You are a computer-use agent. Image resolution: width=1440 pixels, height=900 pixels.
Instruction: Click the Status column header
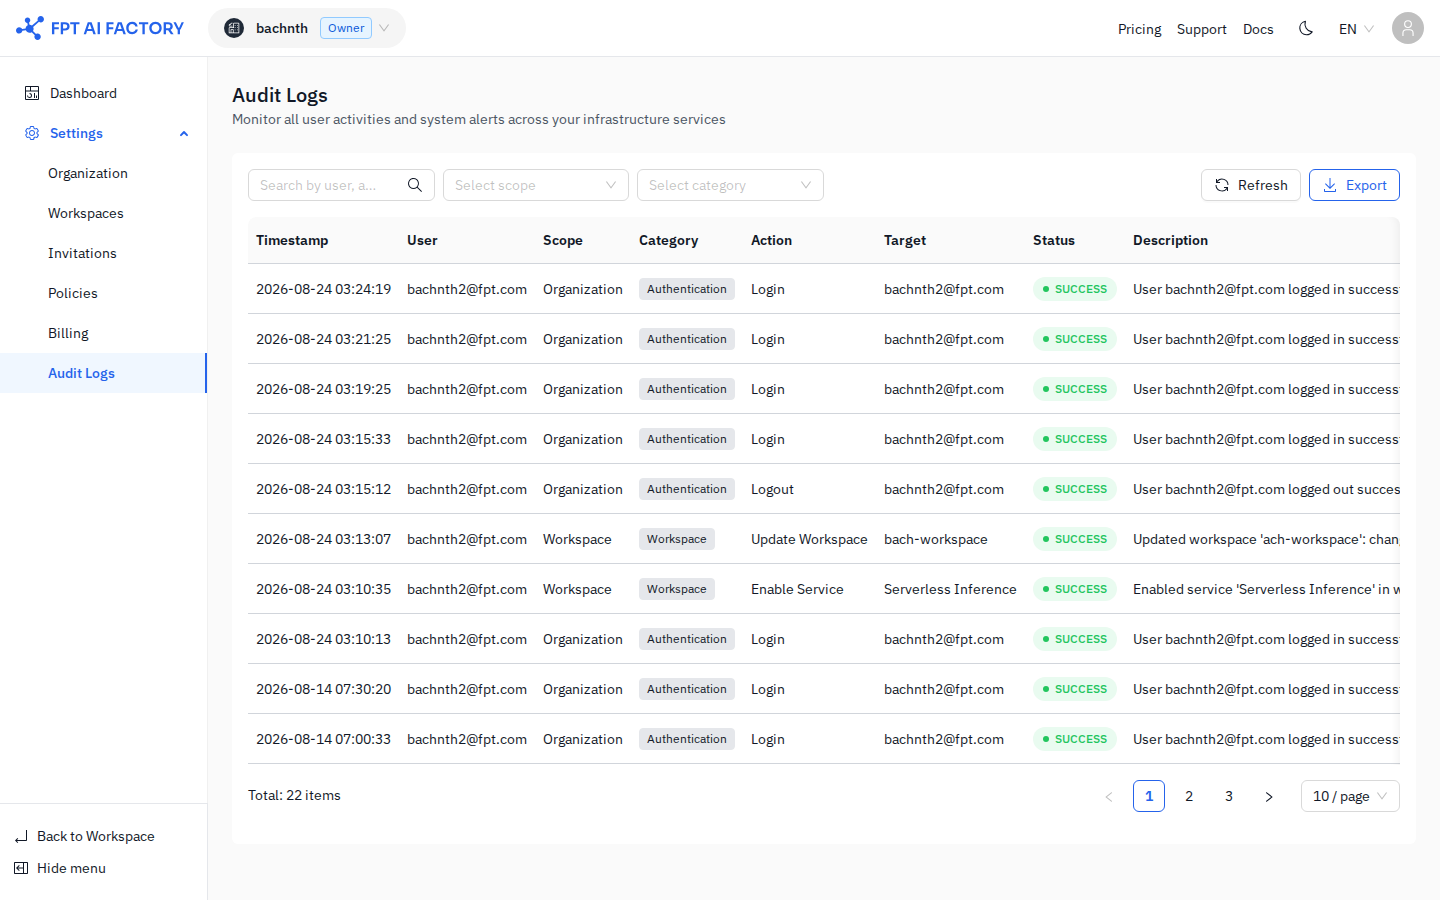1054,240
